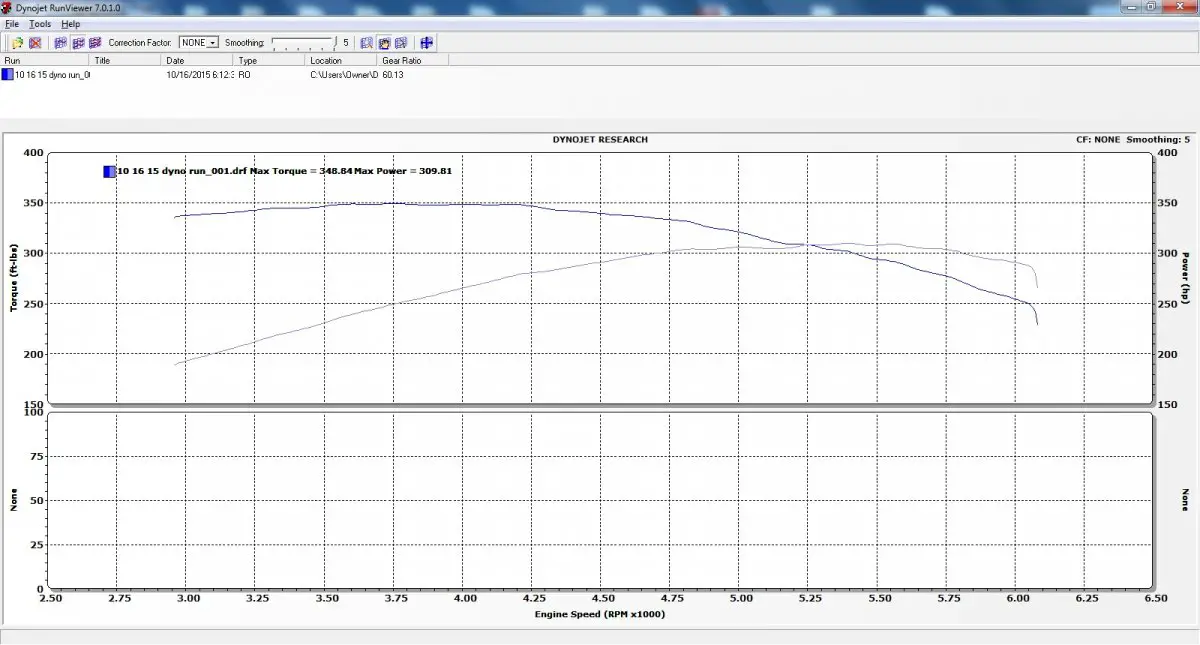Click the 60.13 gear ratio value
This screenshot has height=645, width=1200.
[x=393, y=74]
